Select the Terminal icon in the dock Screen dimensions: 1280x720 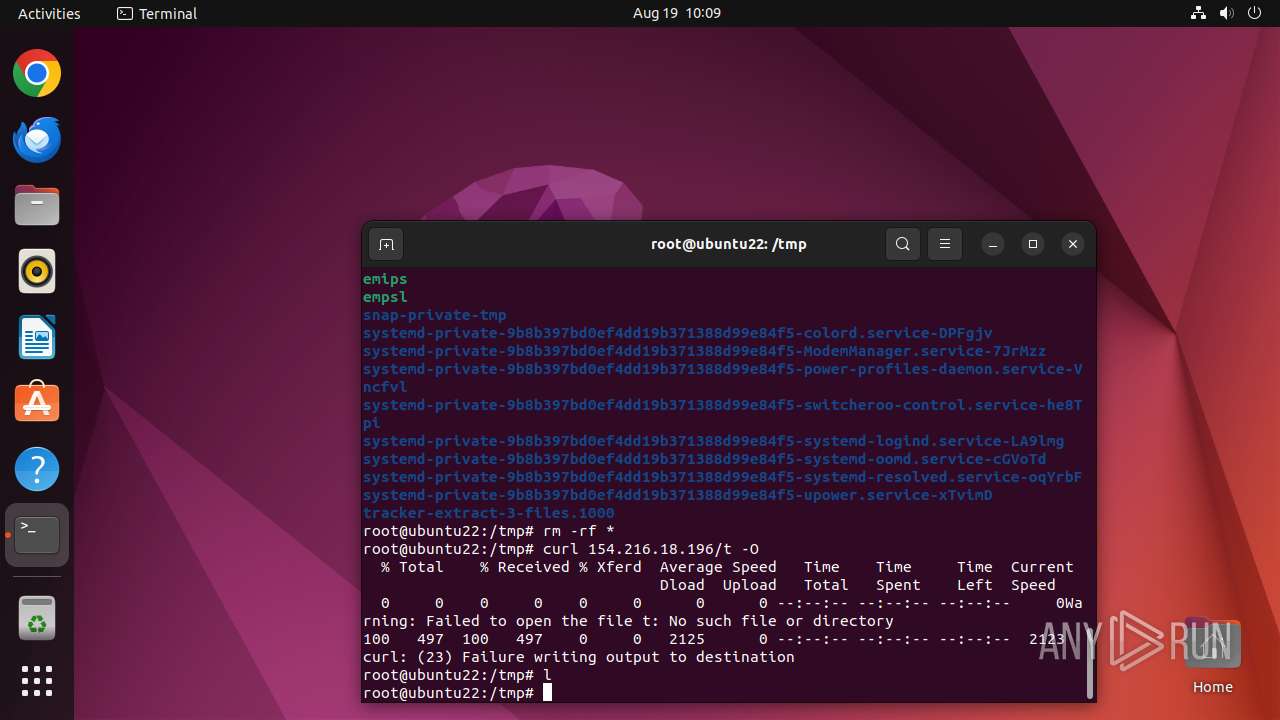[x=37, y=535]
